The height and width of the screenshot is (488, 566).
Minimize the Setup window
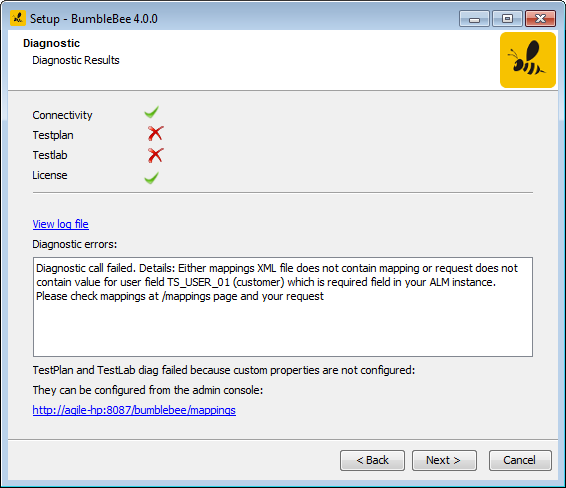(x=474, y=18)
